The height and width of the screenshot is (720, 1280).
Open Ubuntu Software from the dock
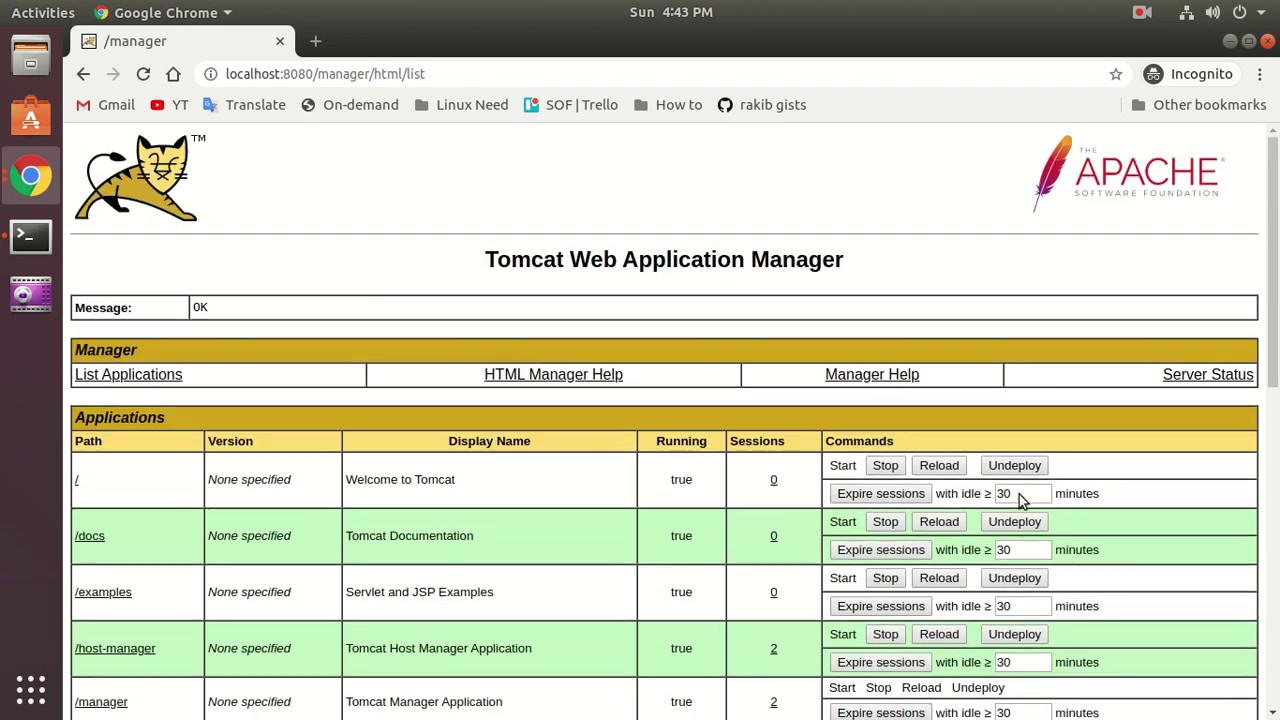tap(31, 116)
